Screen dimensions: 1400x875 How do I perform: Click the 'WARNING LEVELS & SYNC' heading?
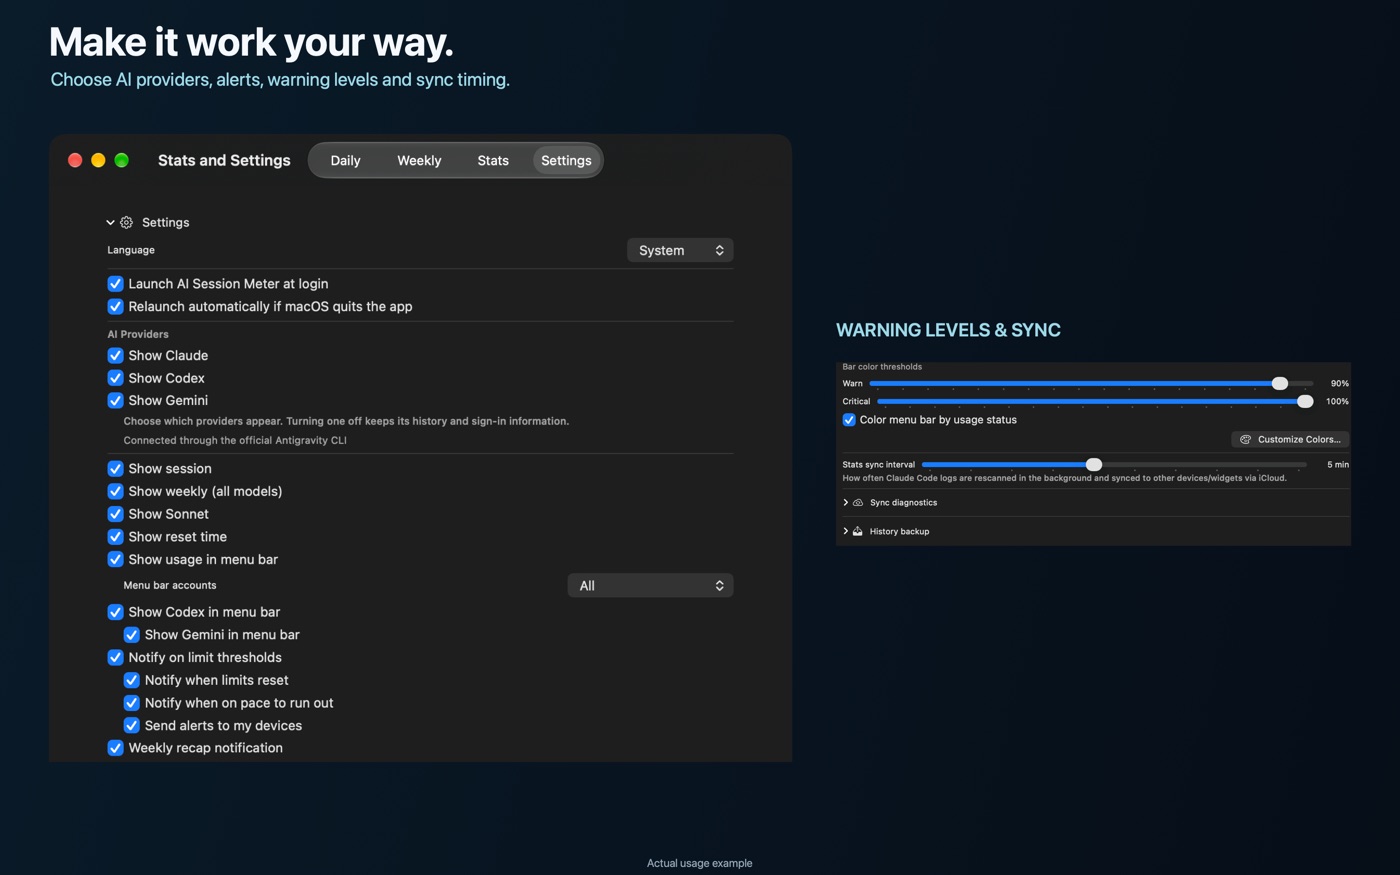(948, 330)
